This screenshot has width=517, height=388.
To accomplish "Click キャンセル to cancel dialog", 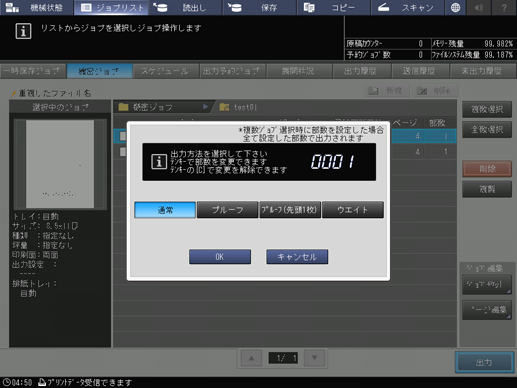I will point(297,257).
